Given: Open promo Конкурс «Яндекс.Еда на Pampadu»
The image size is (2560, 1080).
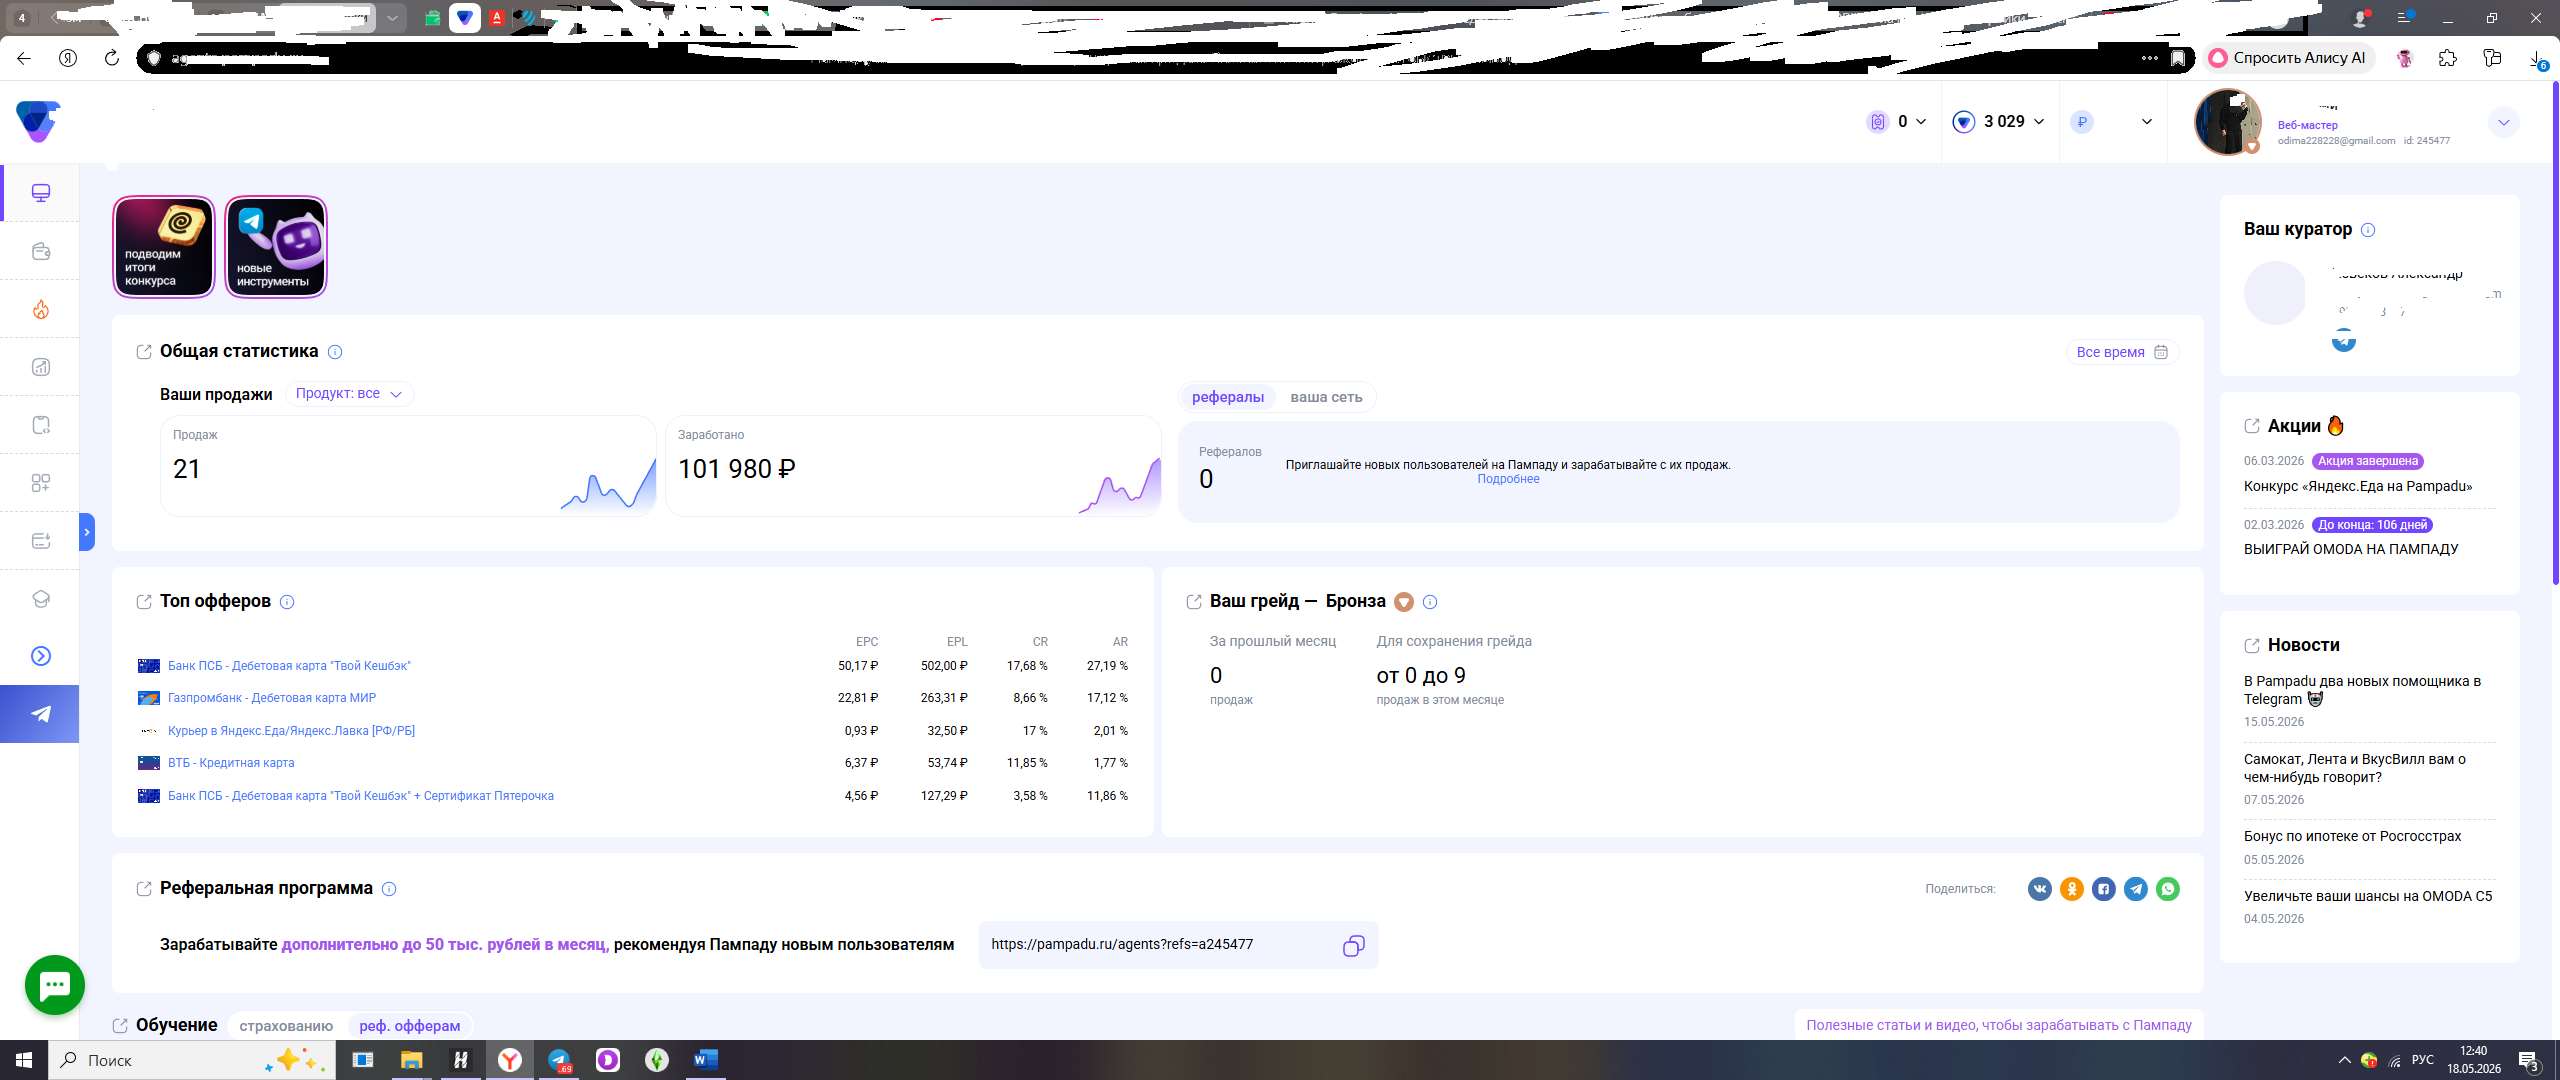Looking at the screenshot, I should (2358, 487).
